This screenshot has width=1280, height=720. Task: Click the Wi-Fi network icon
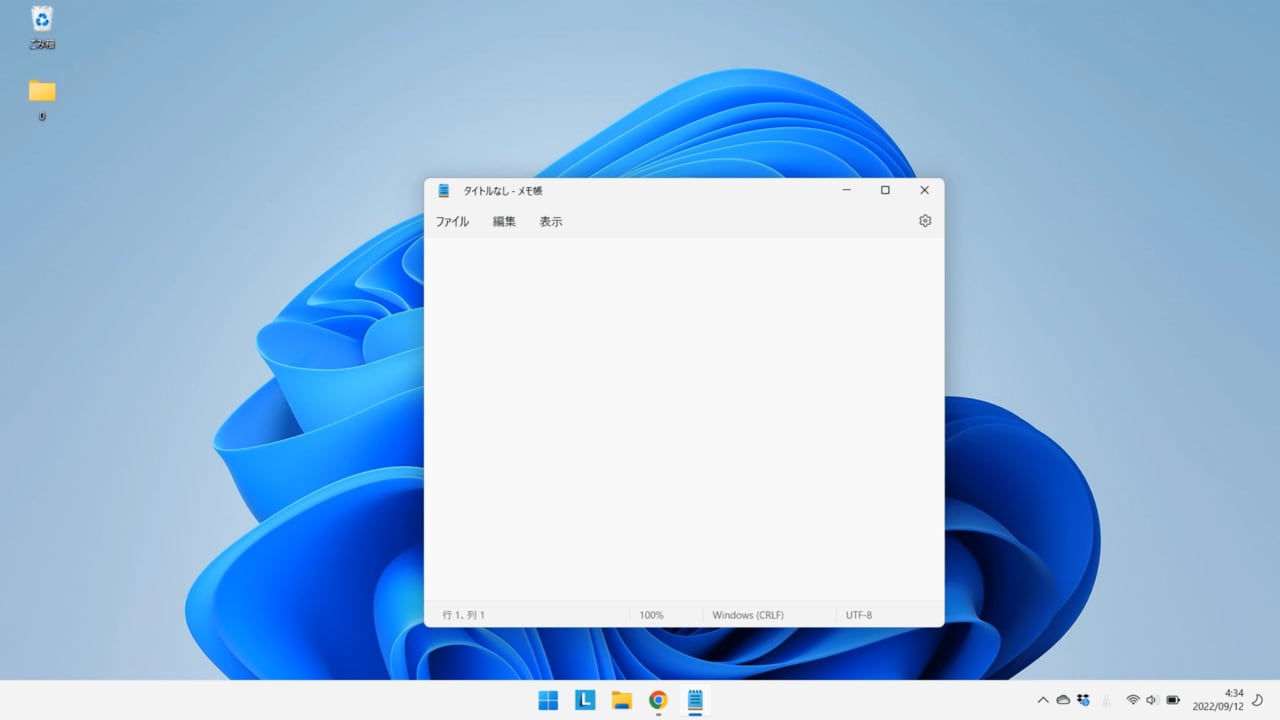[x=1133, y=700]
